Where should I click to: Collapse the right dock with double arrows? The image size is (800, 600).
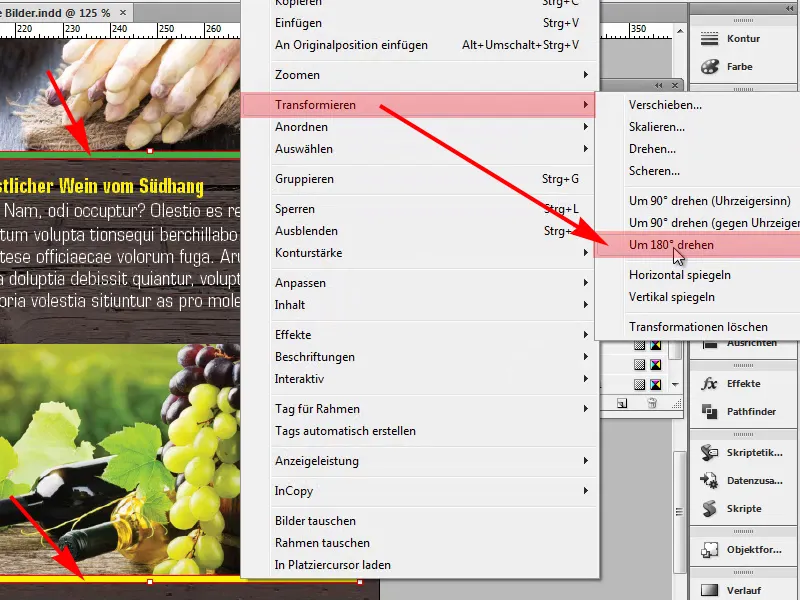click(790, 9)
